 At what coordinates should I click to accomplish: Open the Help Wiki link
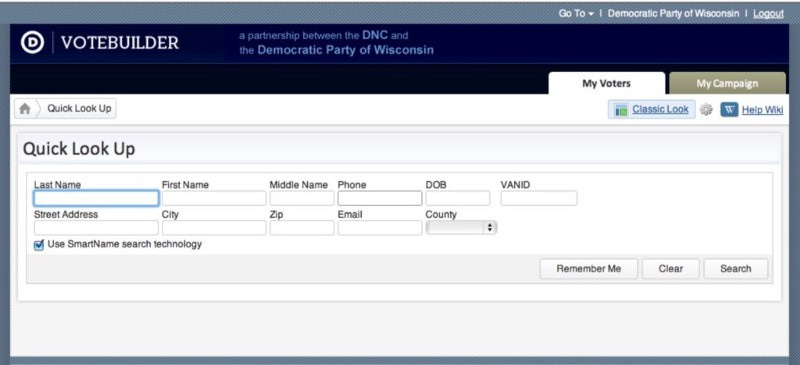click(x=762, y=109)
